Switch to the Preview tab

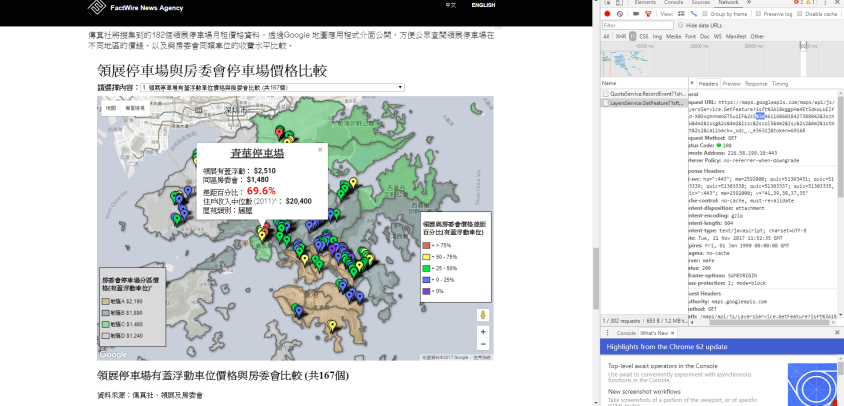click(x=732, y=84)
